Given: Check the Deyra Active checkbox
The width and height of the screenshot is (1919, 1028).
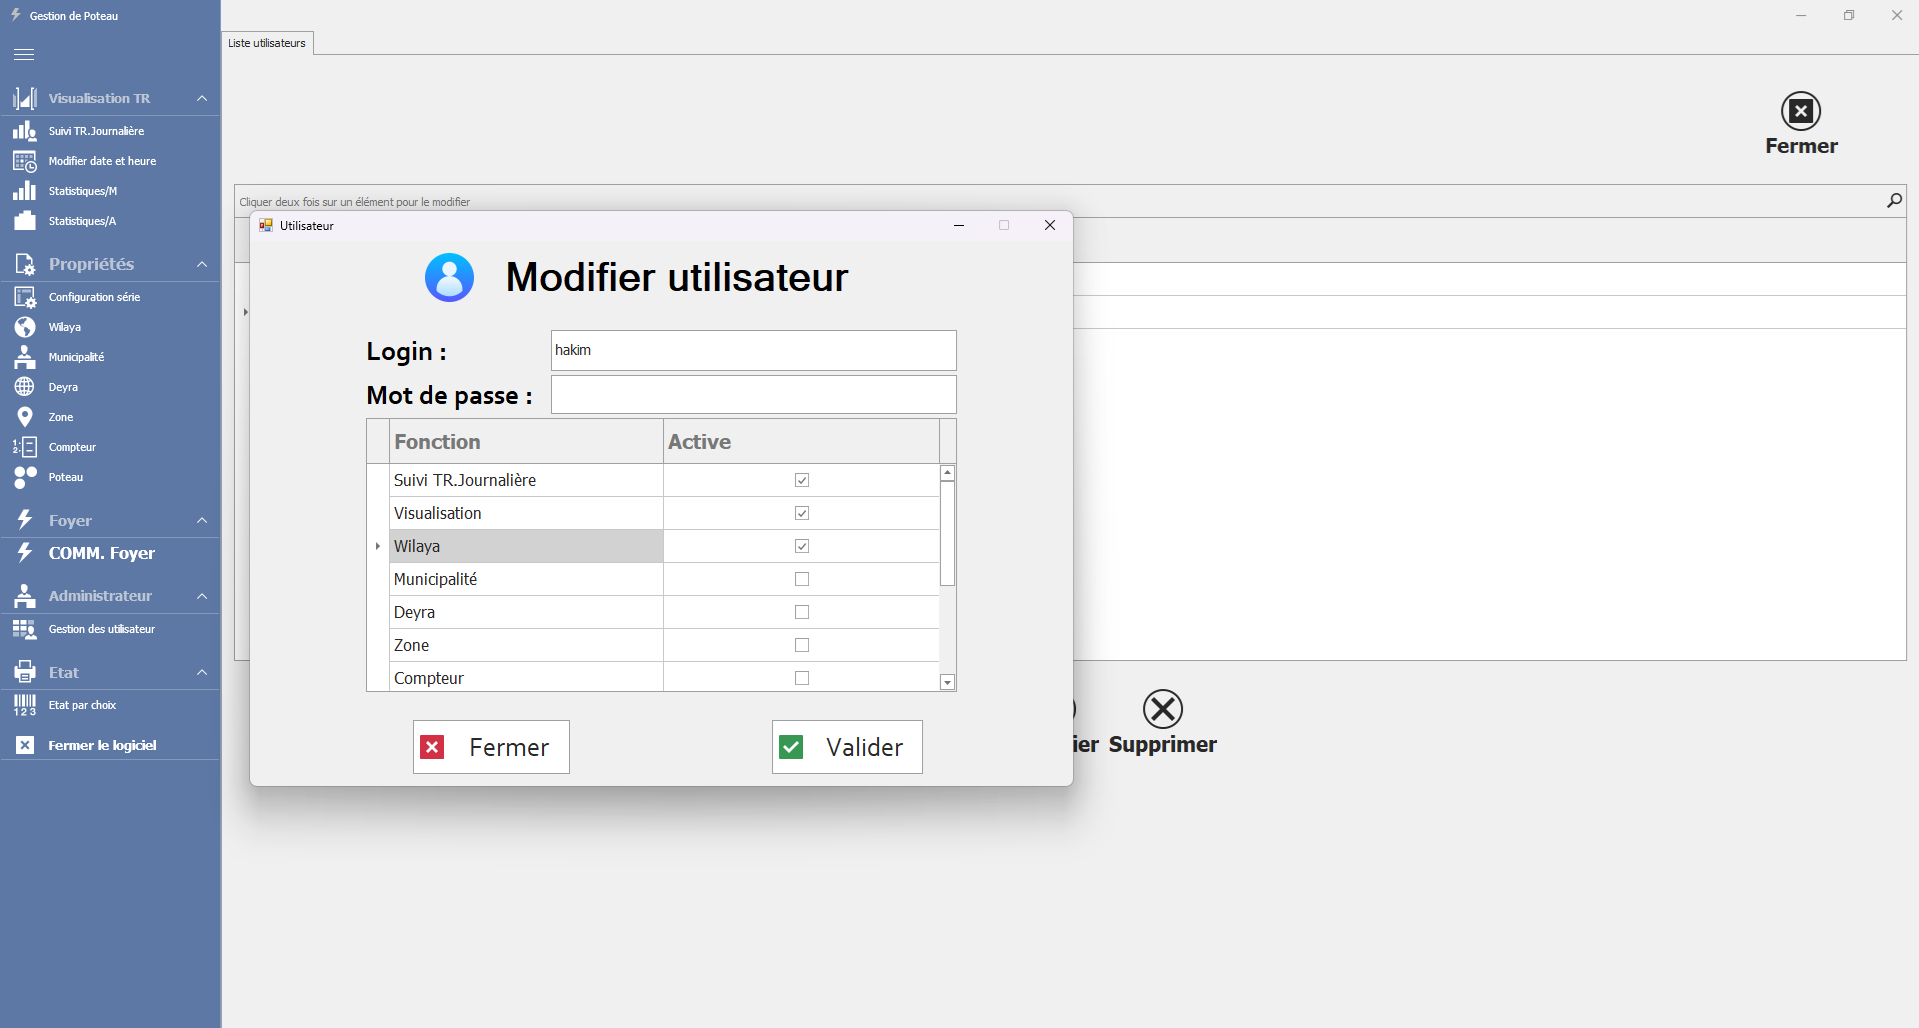Looking at the screenshot, I should 801,612.
